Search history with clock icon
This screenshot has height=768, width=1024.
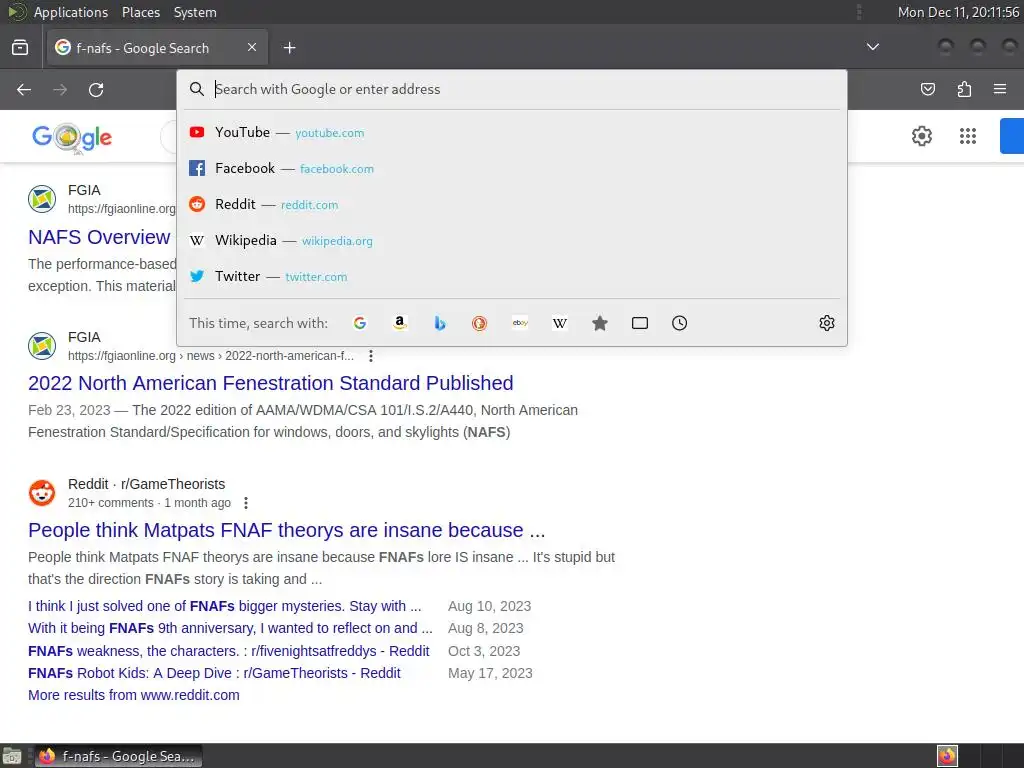tap(679, 323)
